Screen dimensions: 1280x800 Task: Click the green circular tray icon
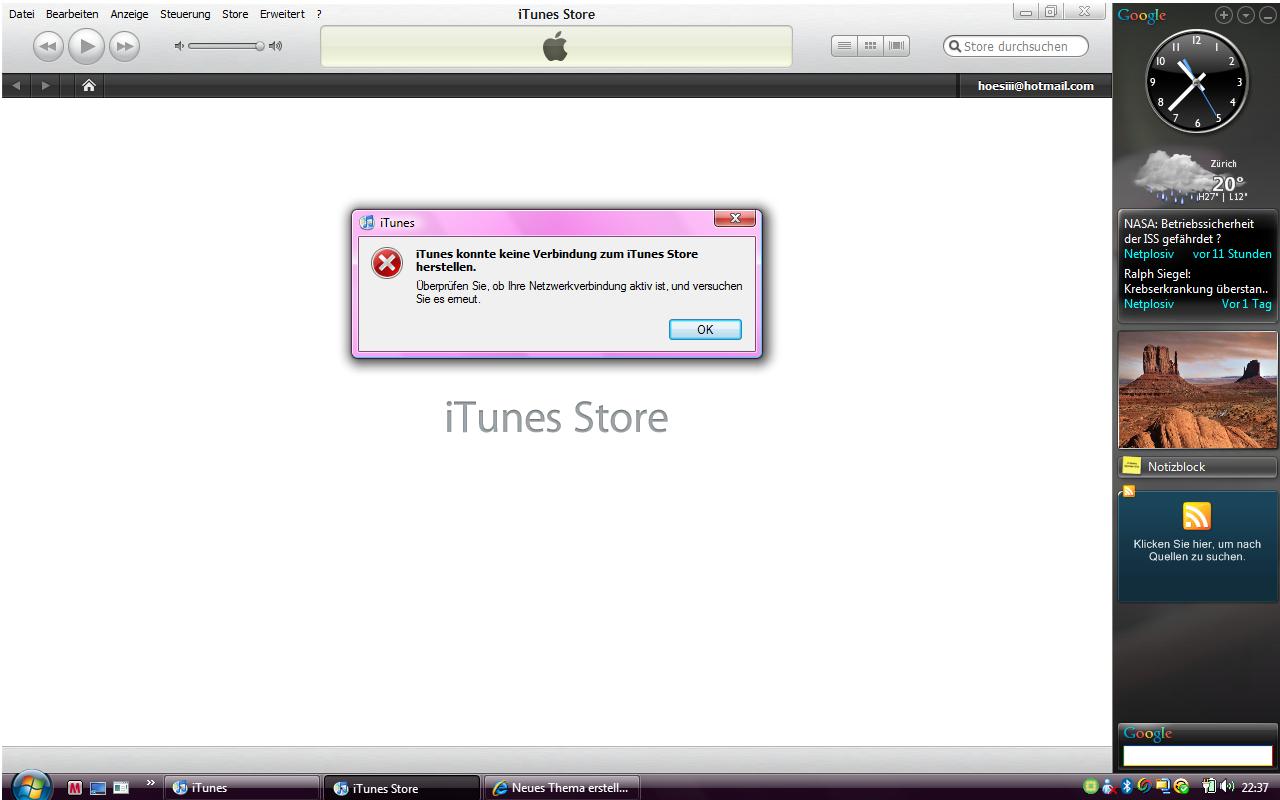click(1090, 787)
